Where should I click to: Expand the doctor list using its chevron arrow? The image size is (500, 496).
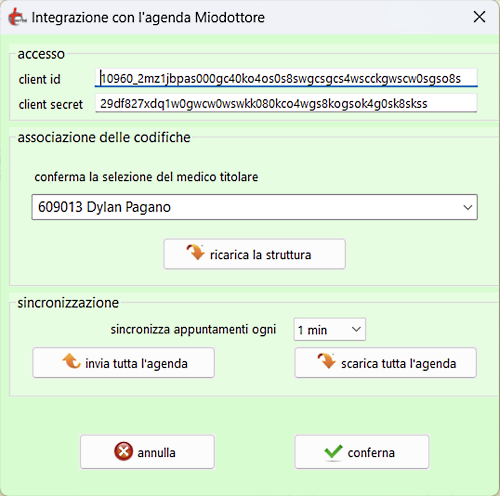coord(468,207)
